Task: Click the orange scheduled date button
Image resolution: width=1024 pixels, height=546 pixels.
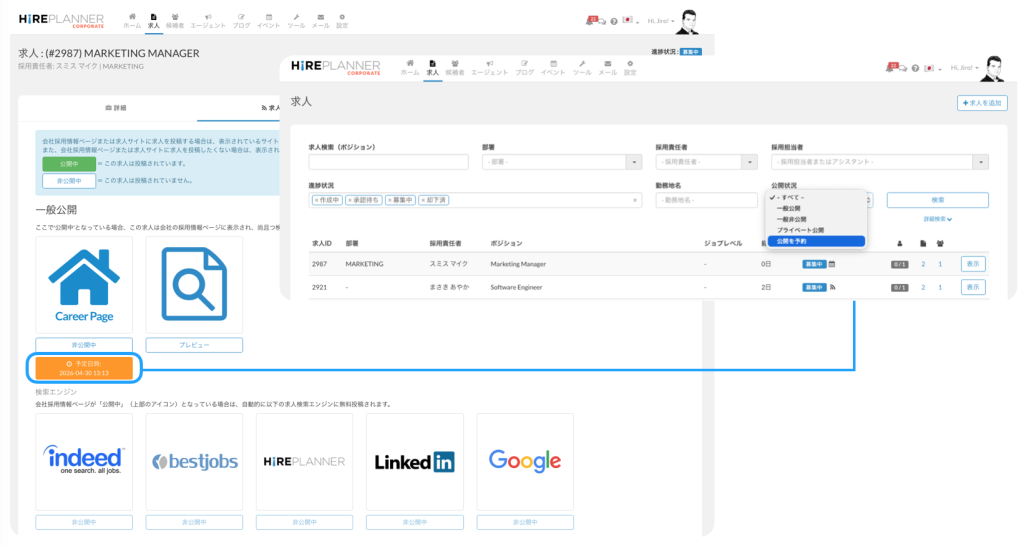Action: [84, 368]
